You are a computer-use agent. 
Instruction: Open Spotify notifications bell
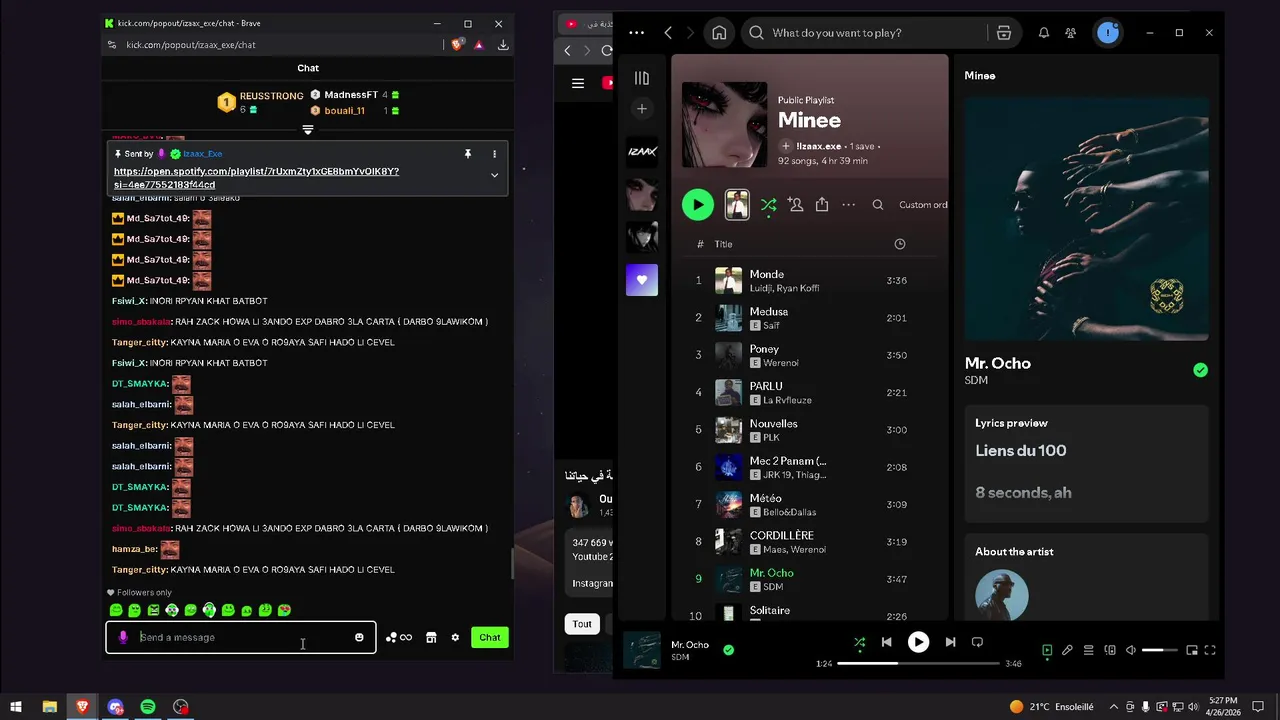tap(1044, 33)
